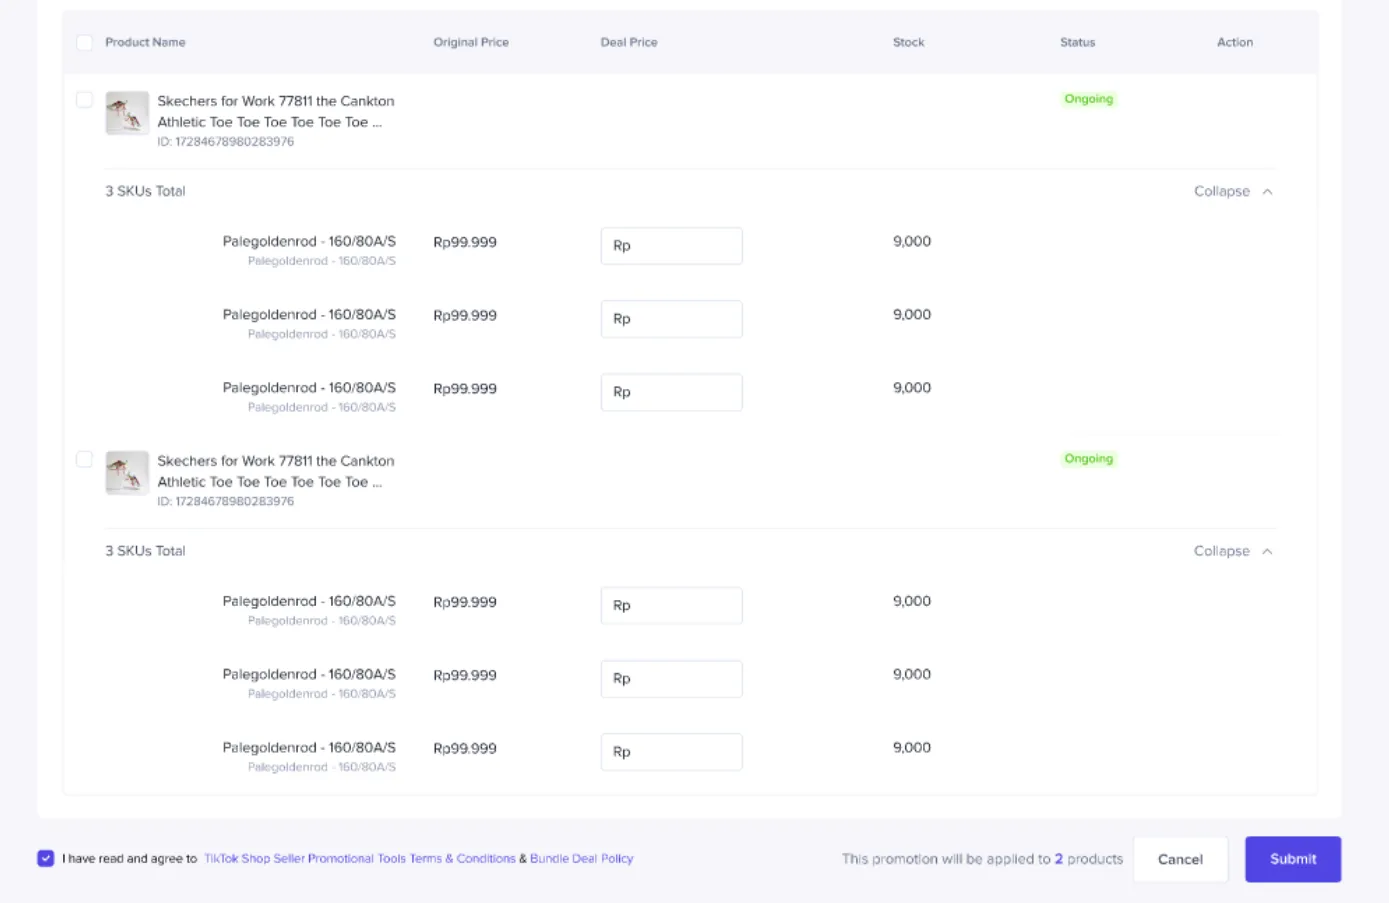Click the chevron icon beside second Collapse

pos(1267,551)
